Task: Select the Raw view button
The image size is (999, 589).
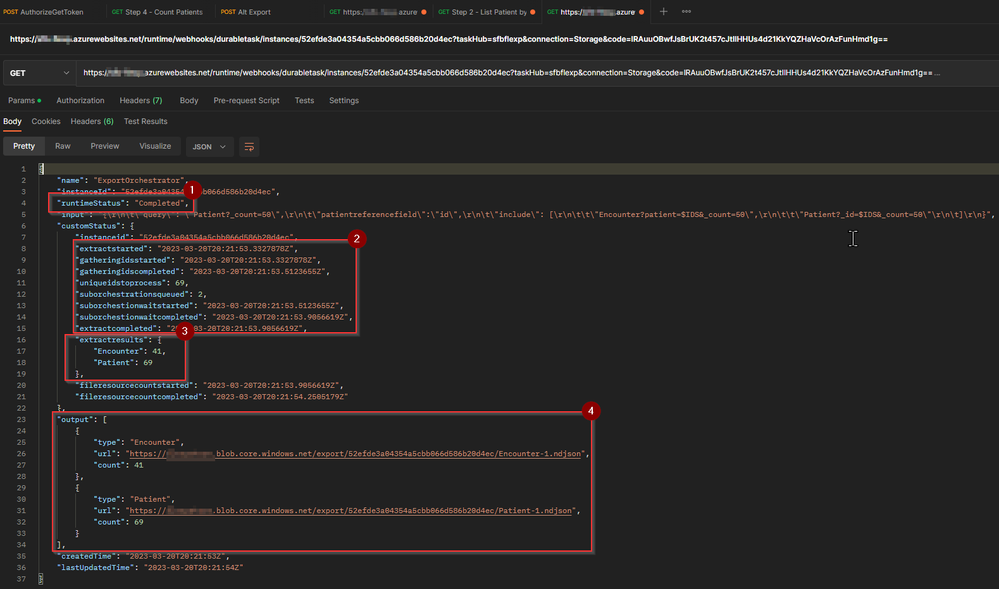Action: point(62,147)
